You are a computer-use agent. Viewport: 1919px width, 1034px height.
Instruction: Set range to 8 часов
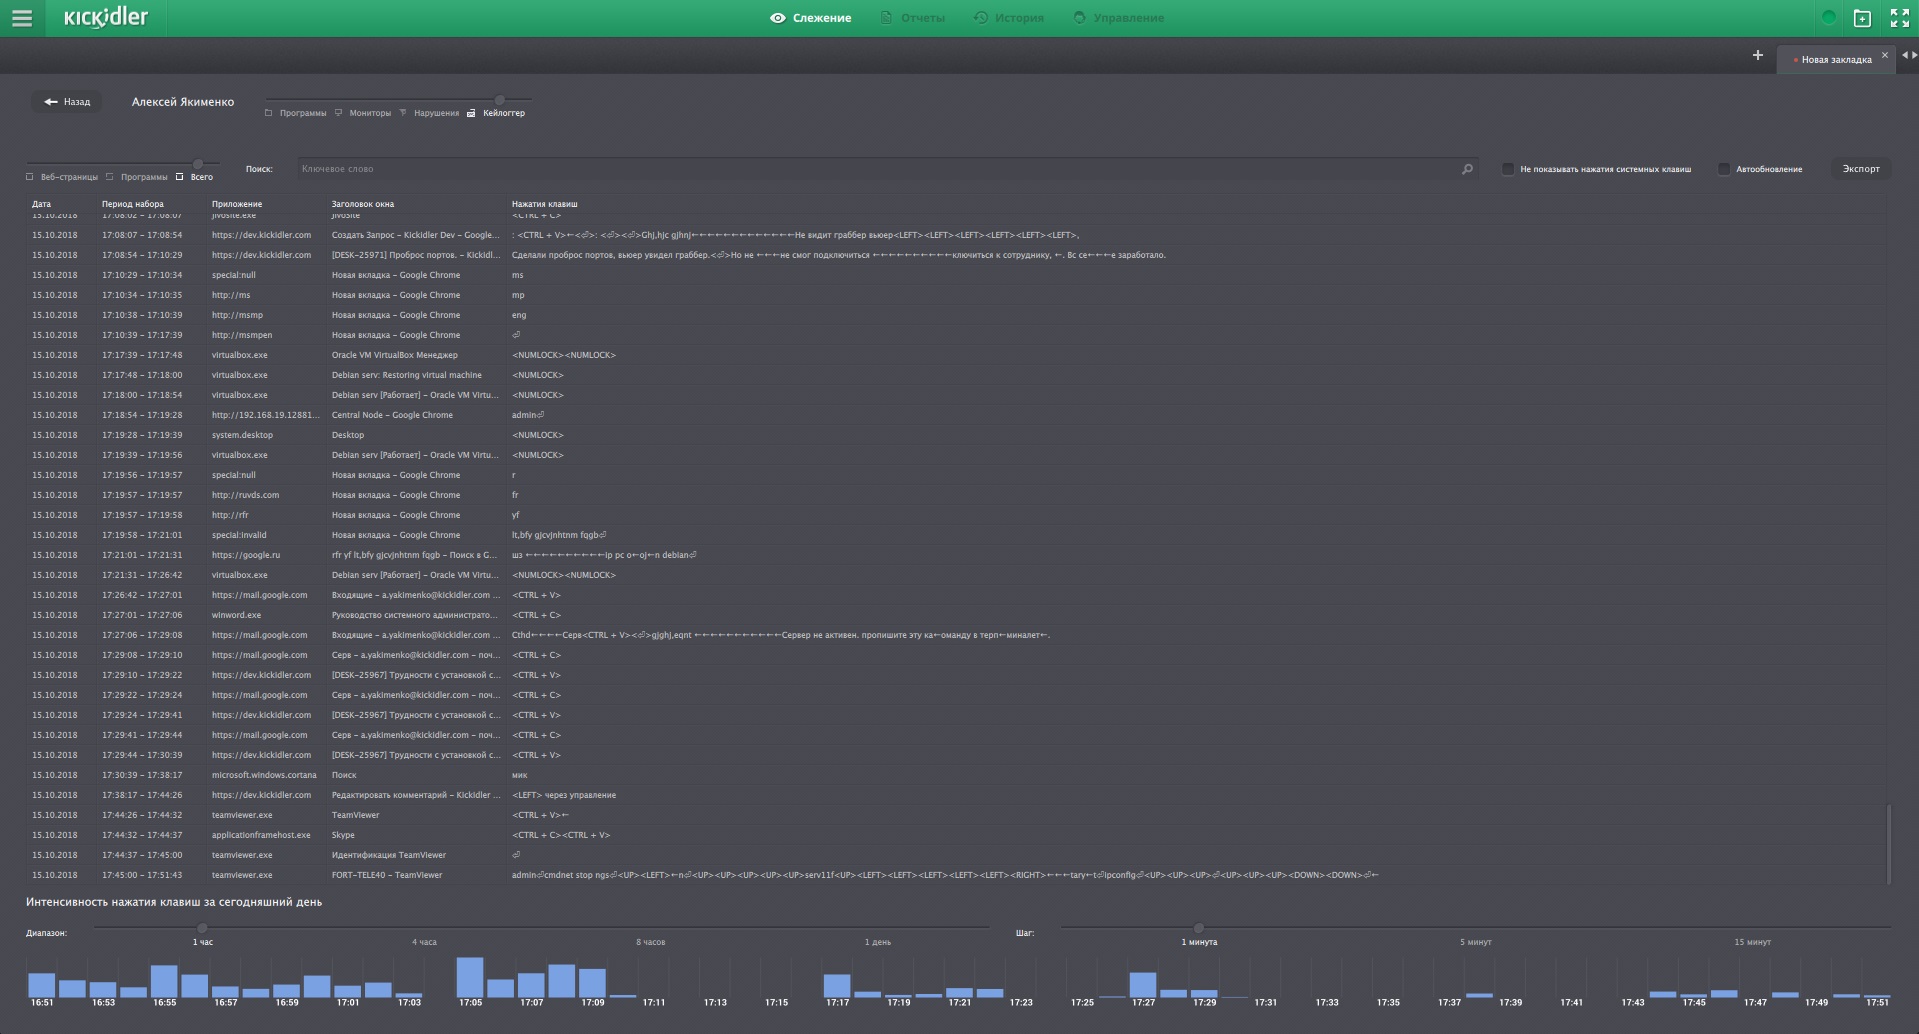tap(650, 942)
